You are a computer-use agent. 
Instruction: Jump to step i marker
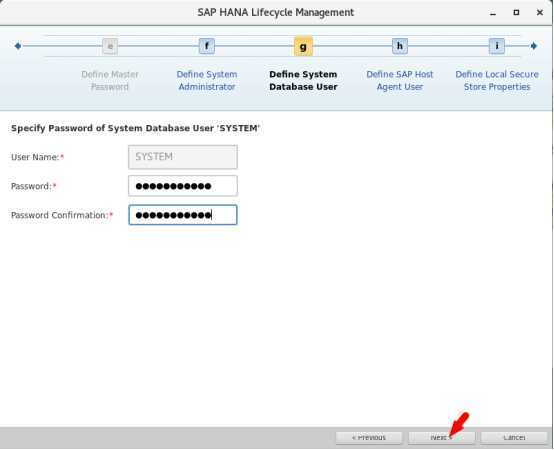(497, 46)
